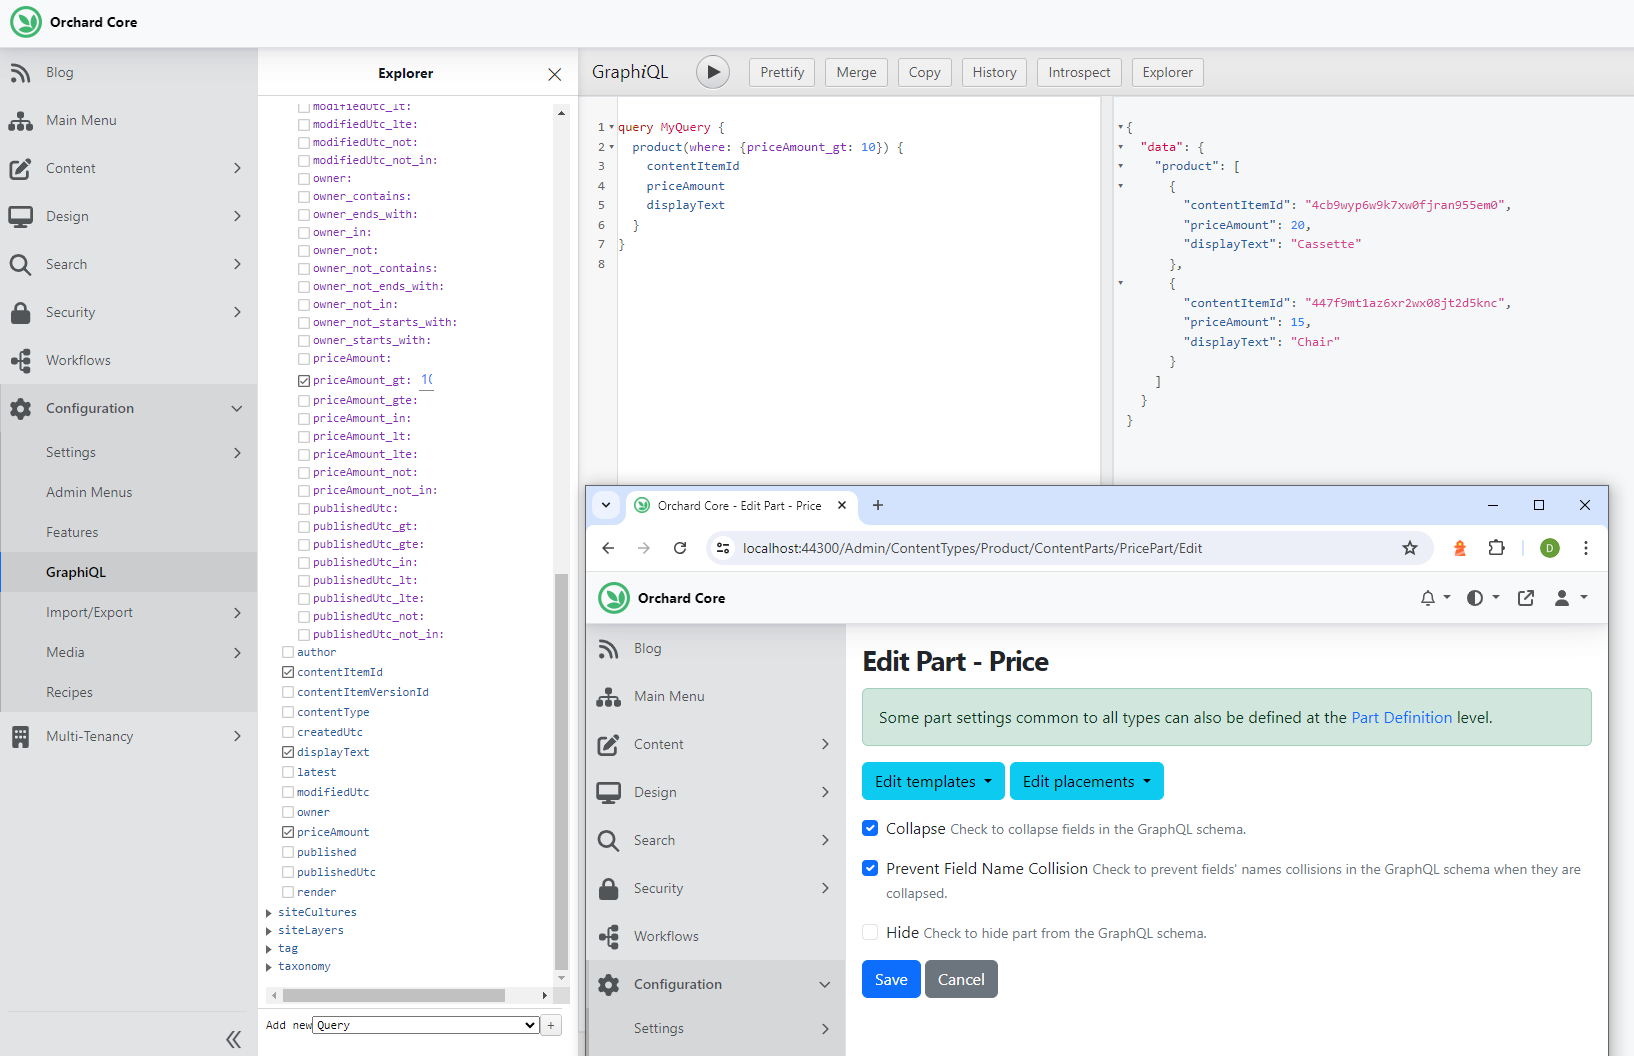This screenshot has height=1056, width=1634.
Task: Disable the Collapse checkbox in part settings
Action: 870,828
